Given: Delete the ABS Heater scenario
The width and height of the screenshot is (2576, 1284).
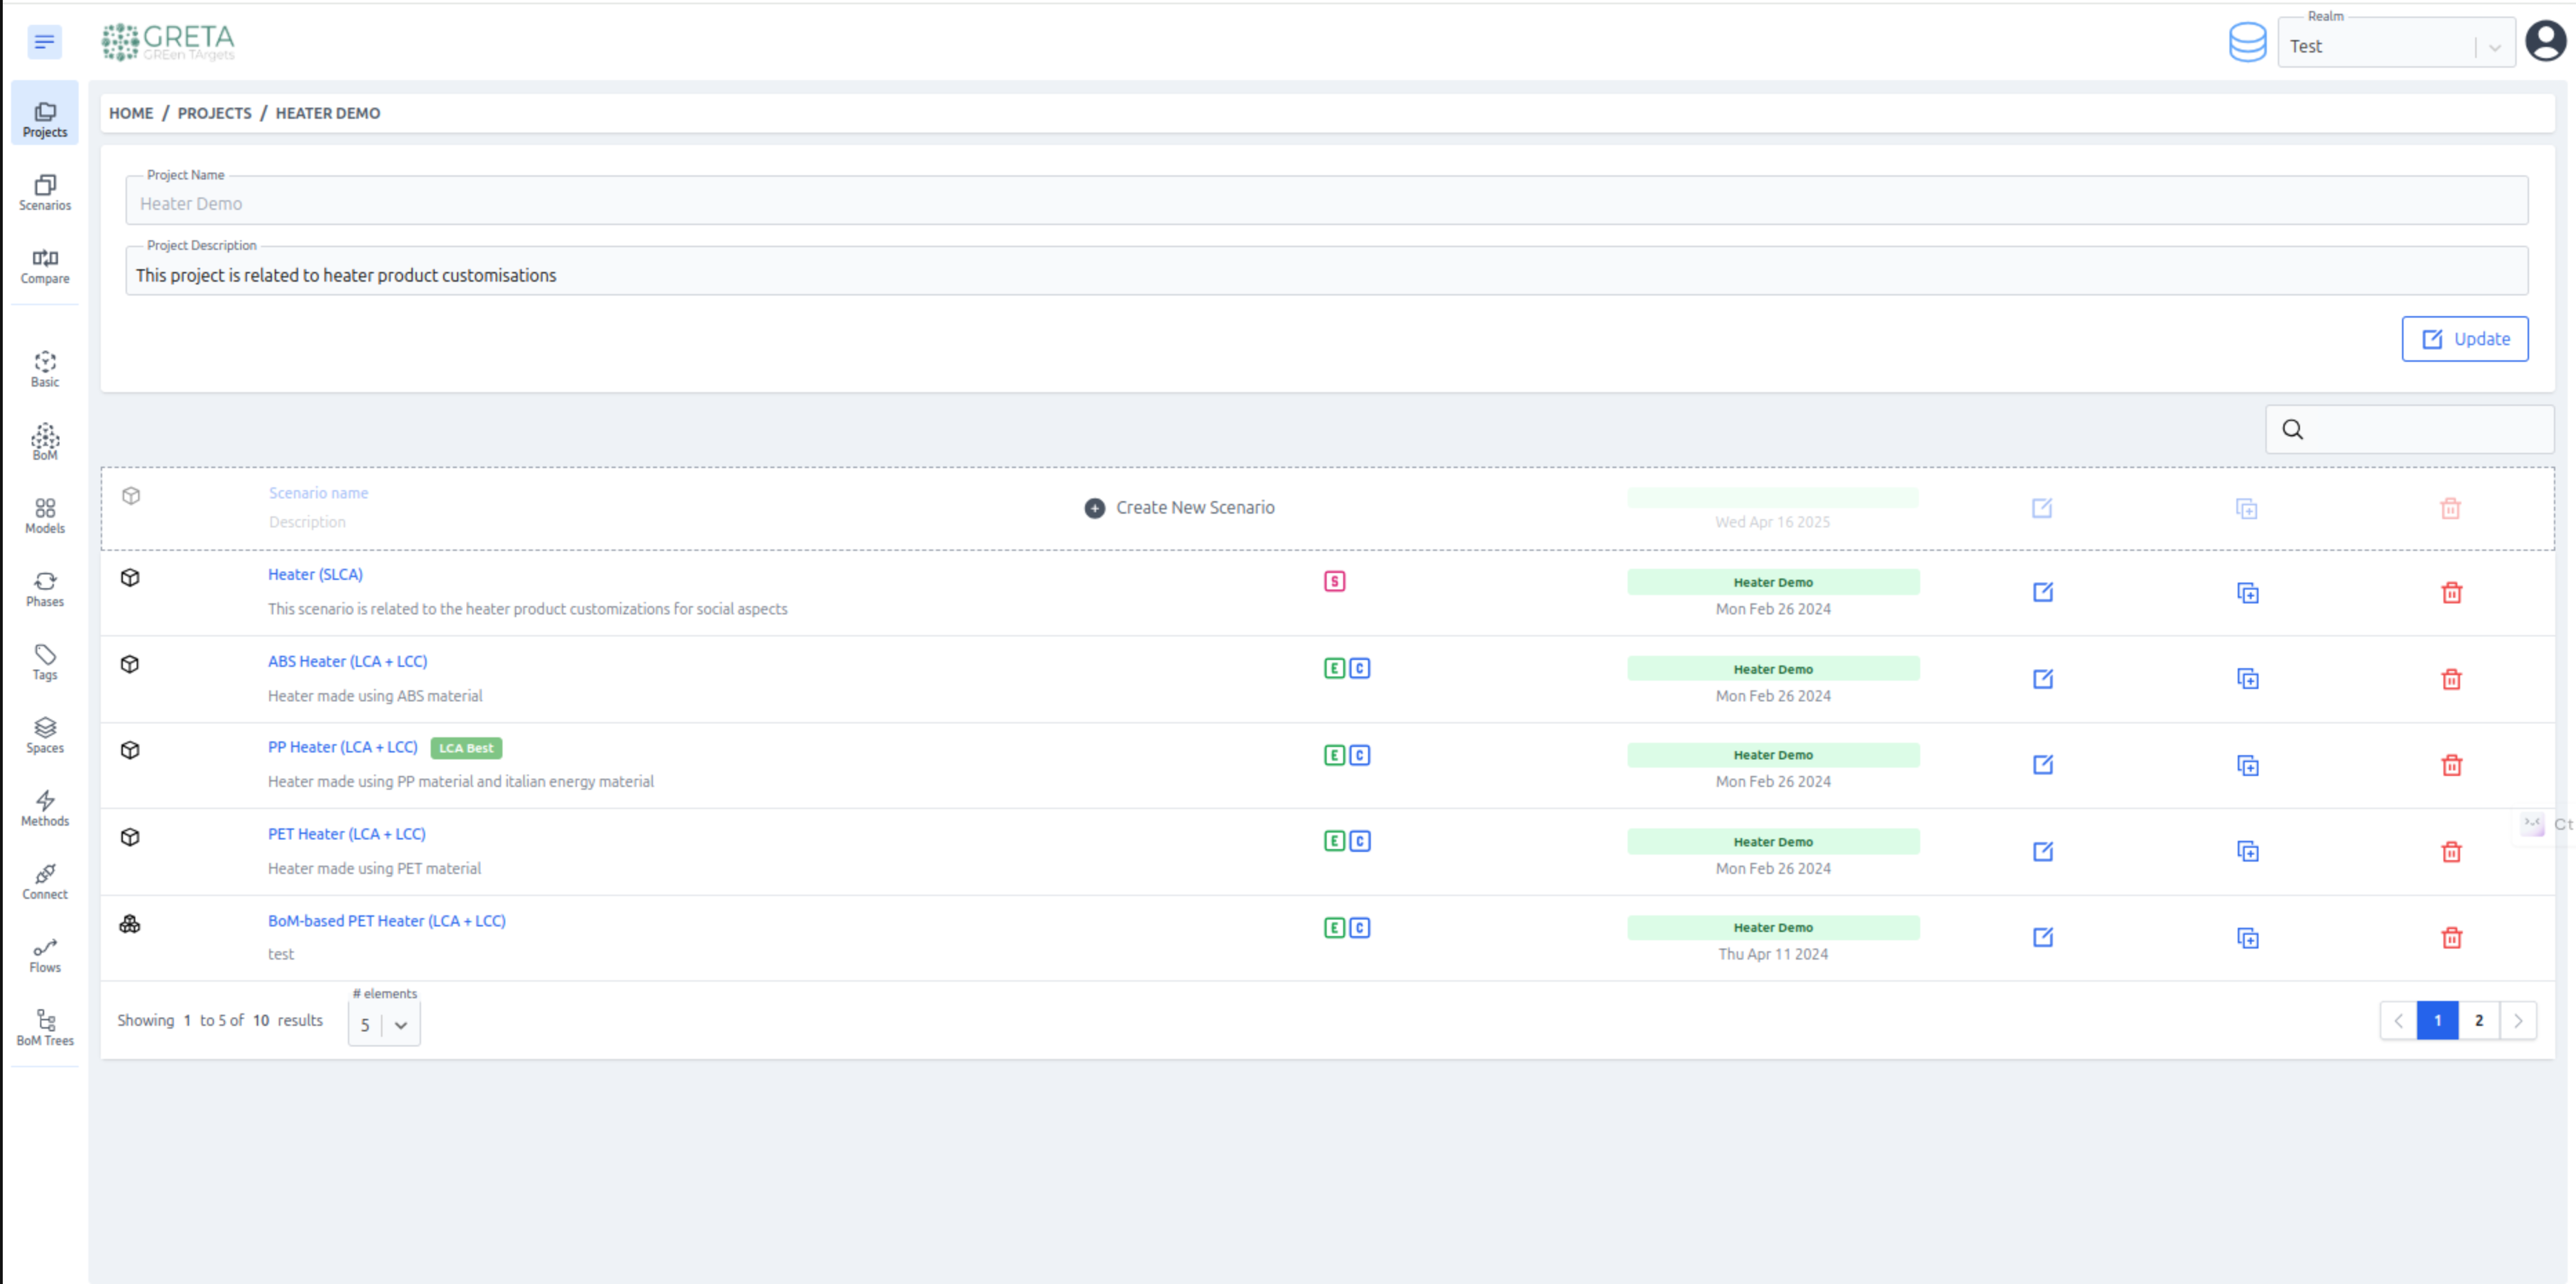Looking at the screenshot, I should pyautogui.click(x=2451, y=679).
